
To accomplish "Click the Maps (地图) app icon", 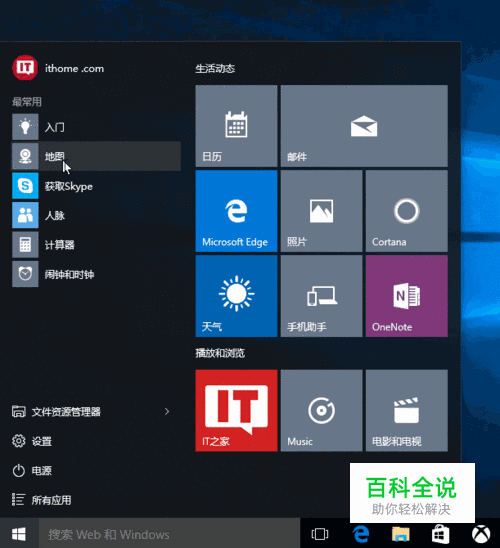I will coord(25,156).
